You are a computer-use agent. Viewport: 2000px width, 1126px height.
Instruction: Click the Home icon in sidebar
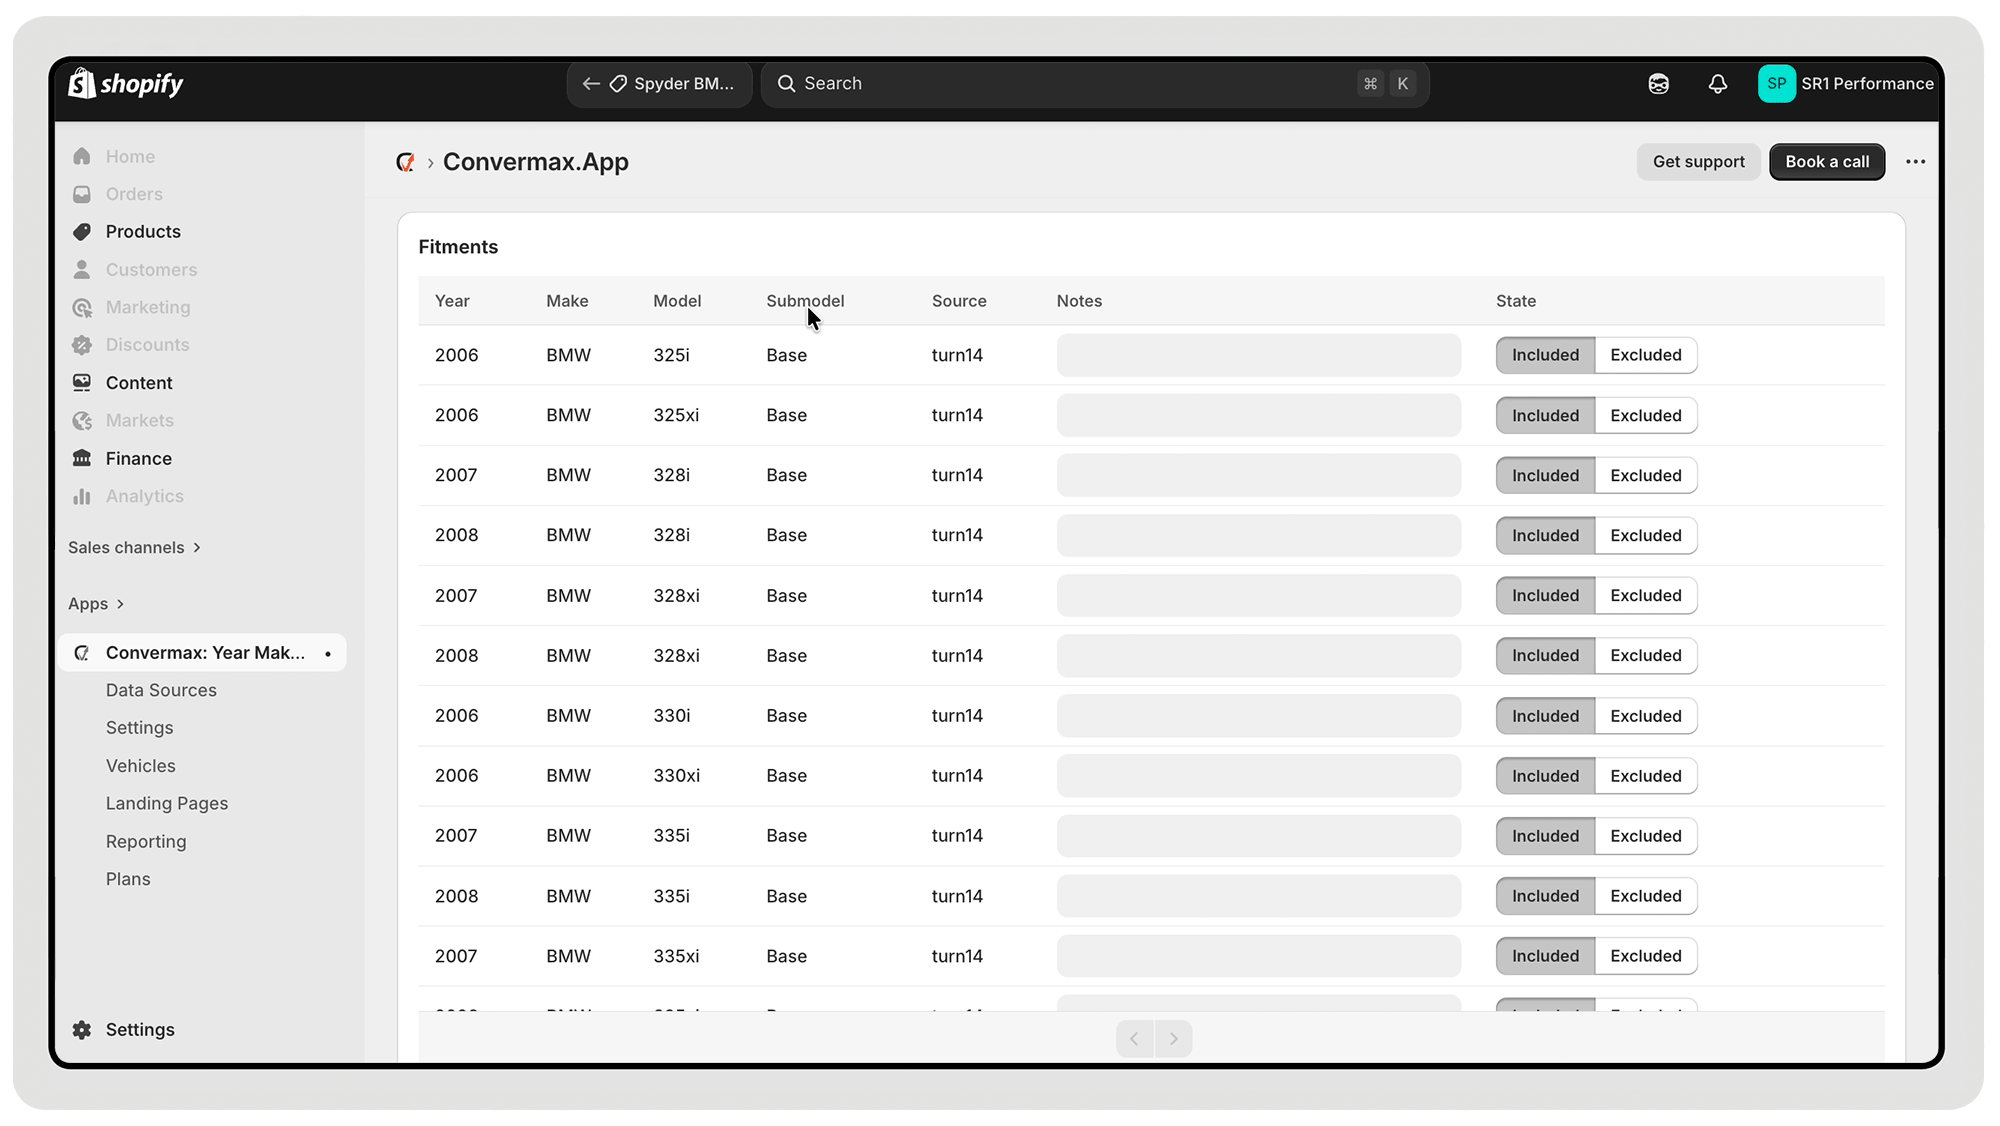(82, 157)
